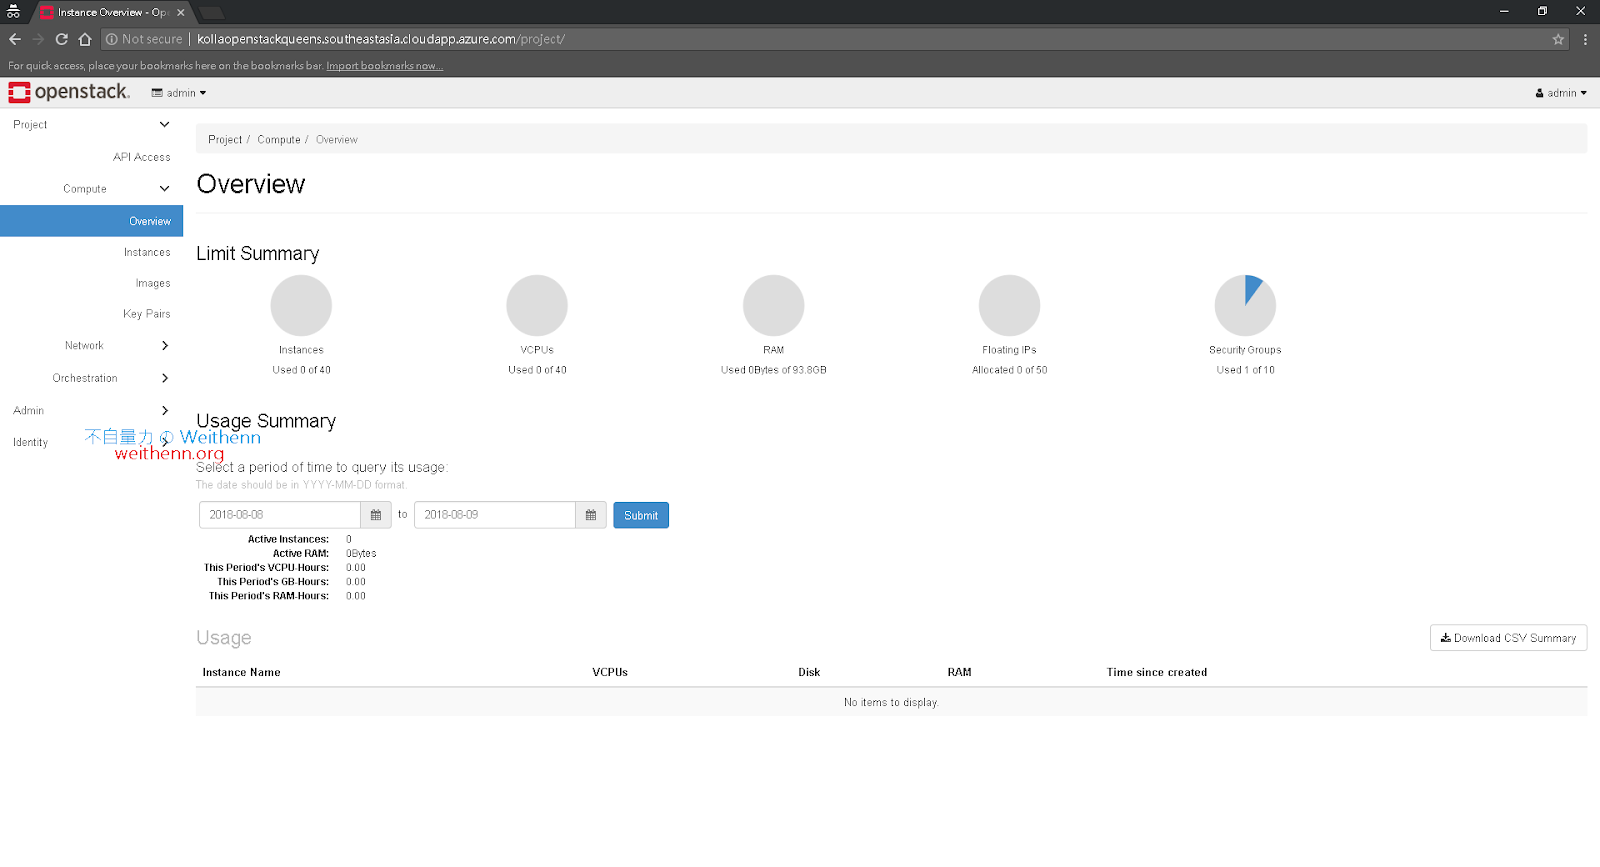Select Overview in Compute menu
The height and width of the screenshot is (867, 1600).
pyautogui.click(x=91, y=221)
